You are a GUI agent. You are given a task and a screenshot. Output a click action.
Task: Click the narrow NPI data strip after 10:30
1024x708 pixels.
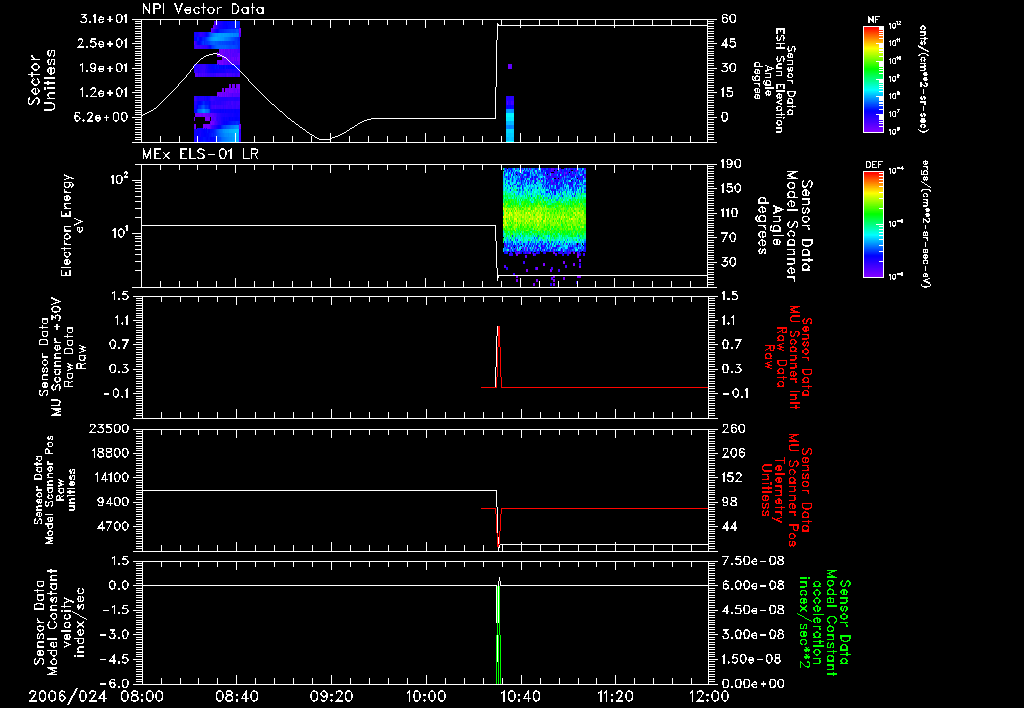click(x=510, y=118)
